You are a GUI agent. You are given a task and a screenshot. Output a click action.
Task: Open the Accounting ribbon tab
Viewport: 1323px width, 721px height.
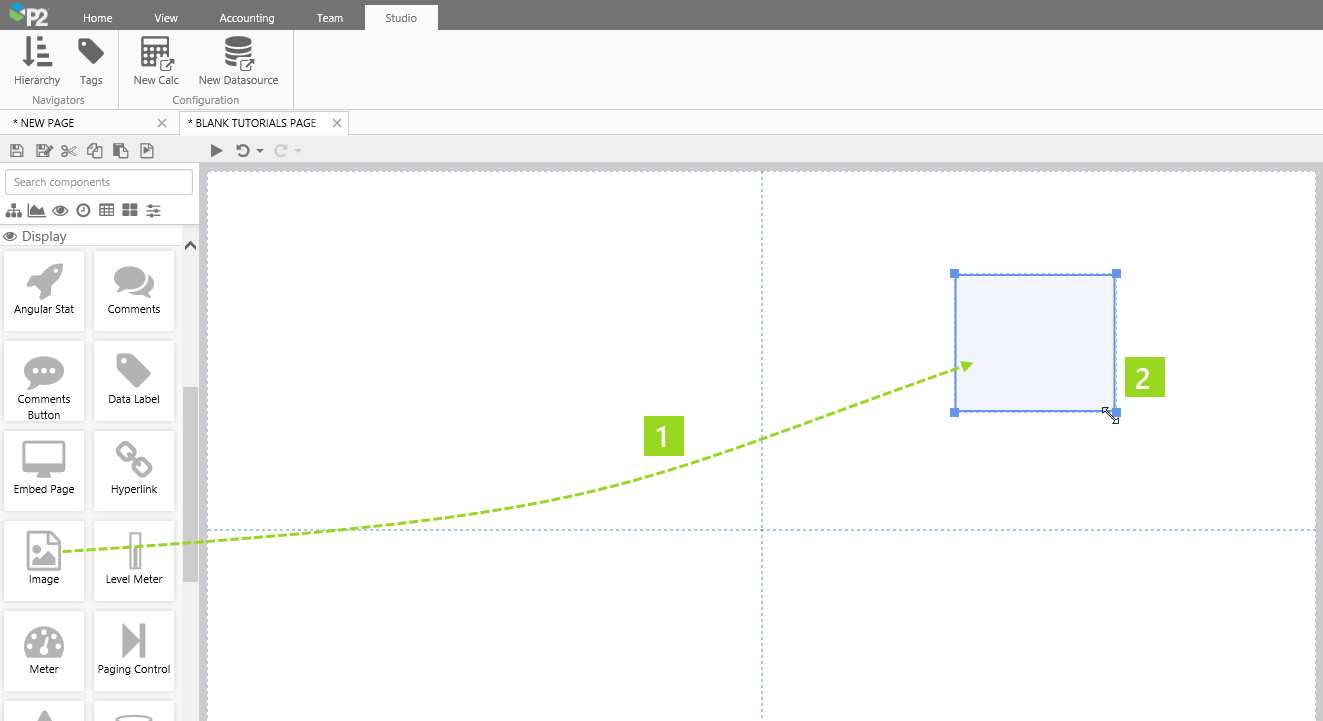click(247, 17)
